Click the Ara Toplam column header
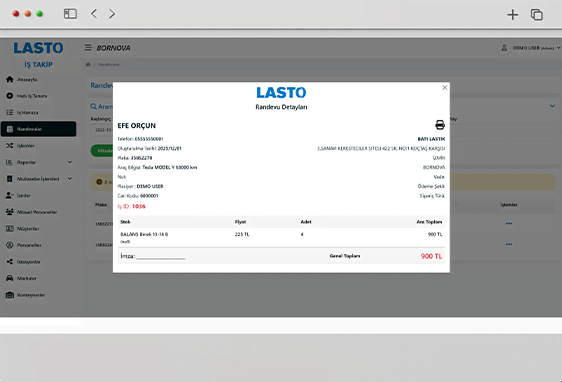Screen dimensions: 562x382 tap(429, 222)
